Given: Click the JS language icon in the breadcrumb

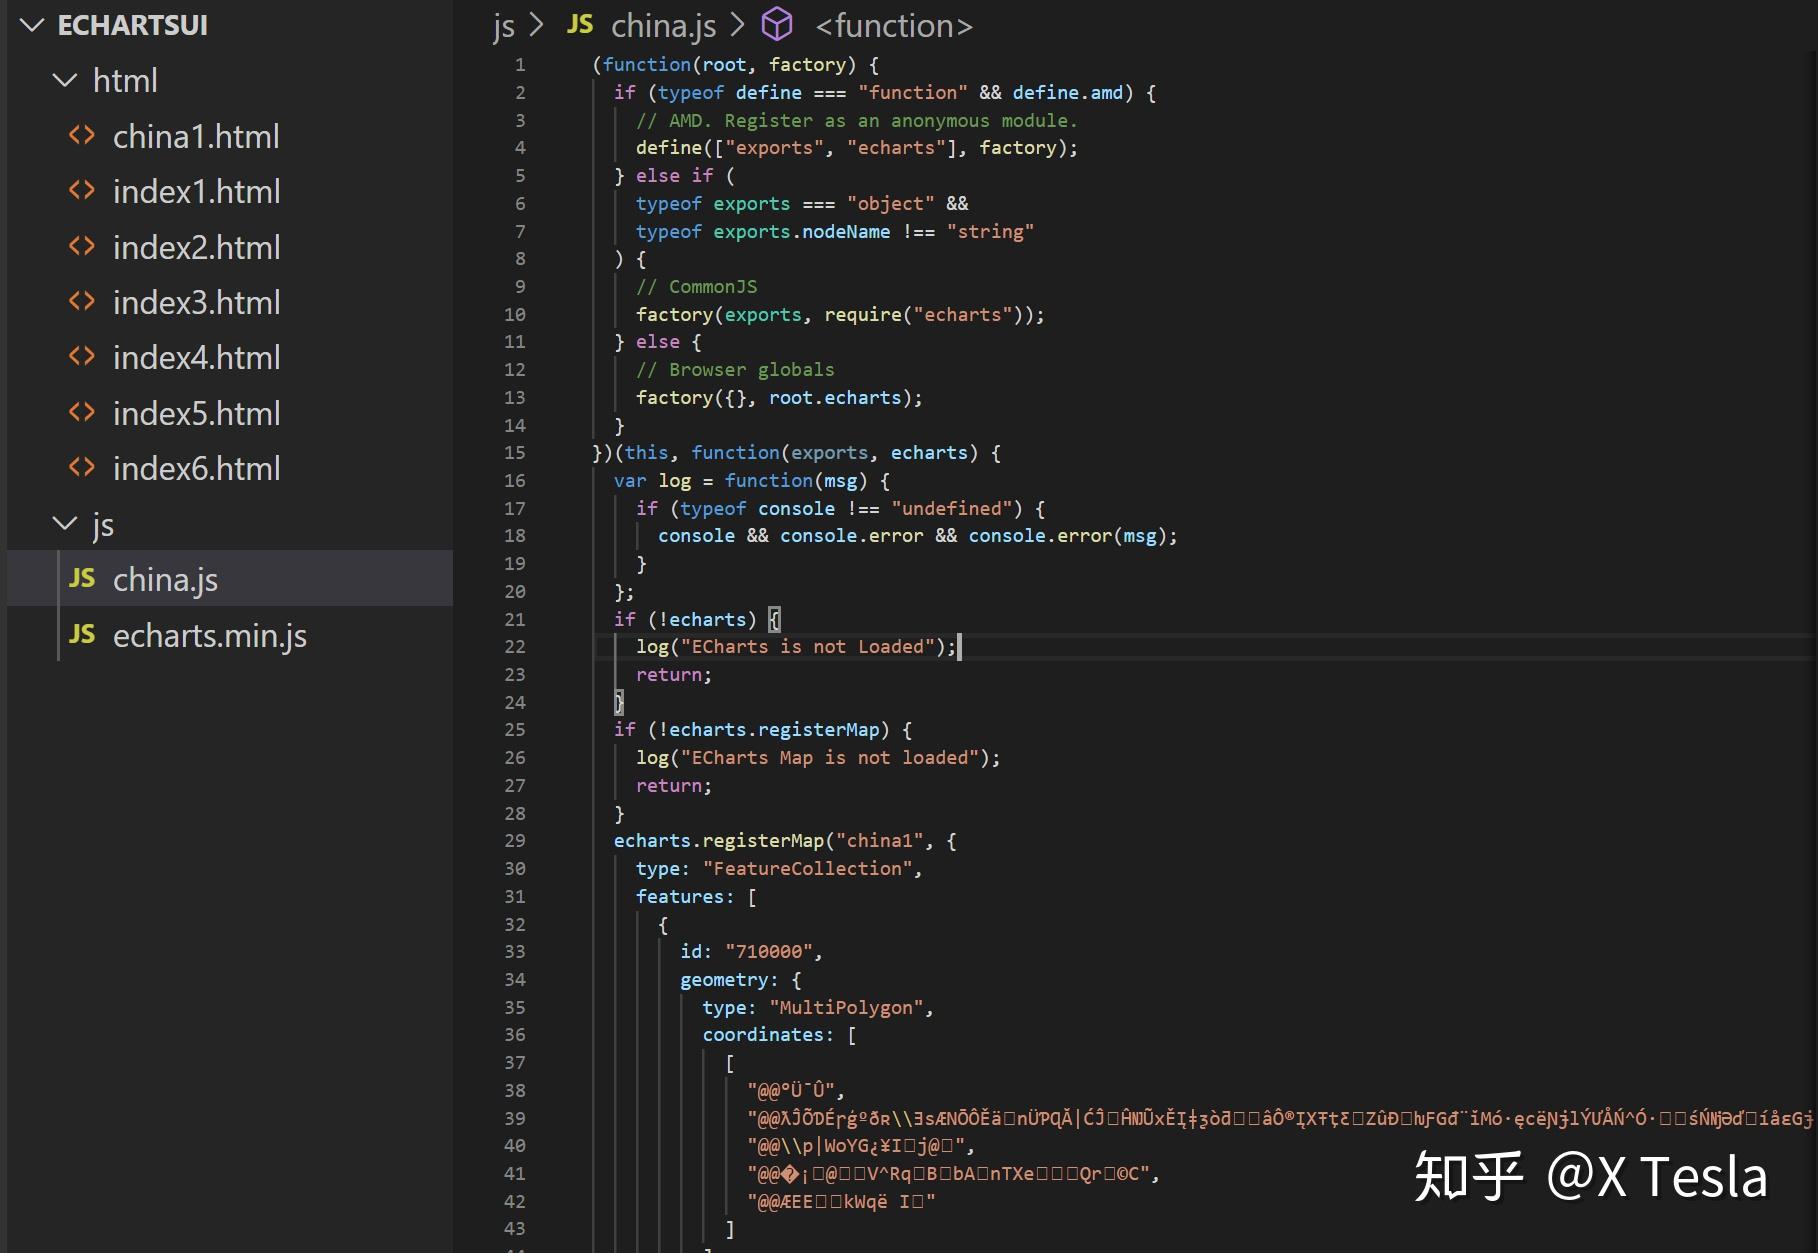Looking at the screenshot, I should coord(579,23).
